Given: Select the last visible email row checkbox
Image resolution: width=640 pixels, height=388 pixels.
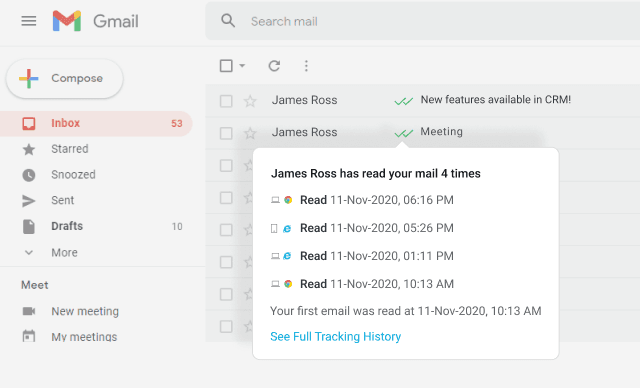Looking at the screenshot, I should [x=226, y=326].
